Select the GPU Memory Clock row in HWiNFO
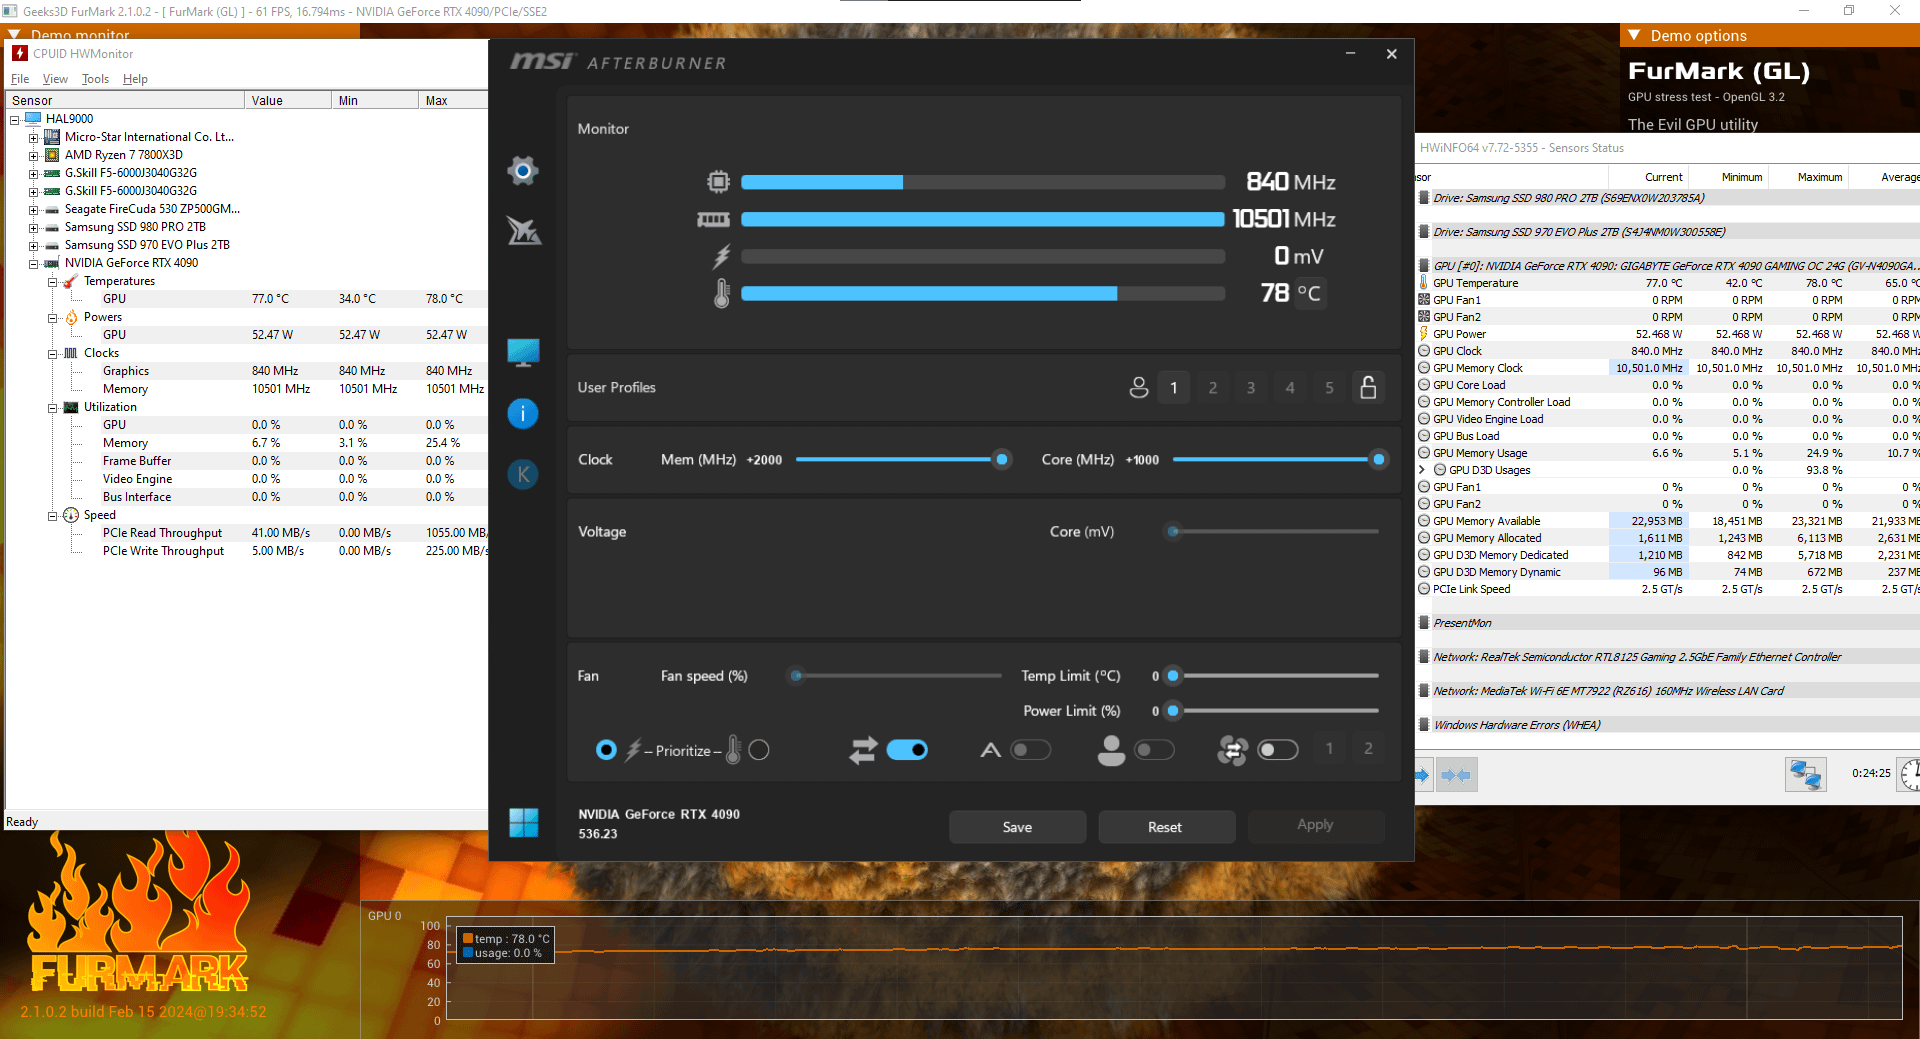 (1668, 368)
